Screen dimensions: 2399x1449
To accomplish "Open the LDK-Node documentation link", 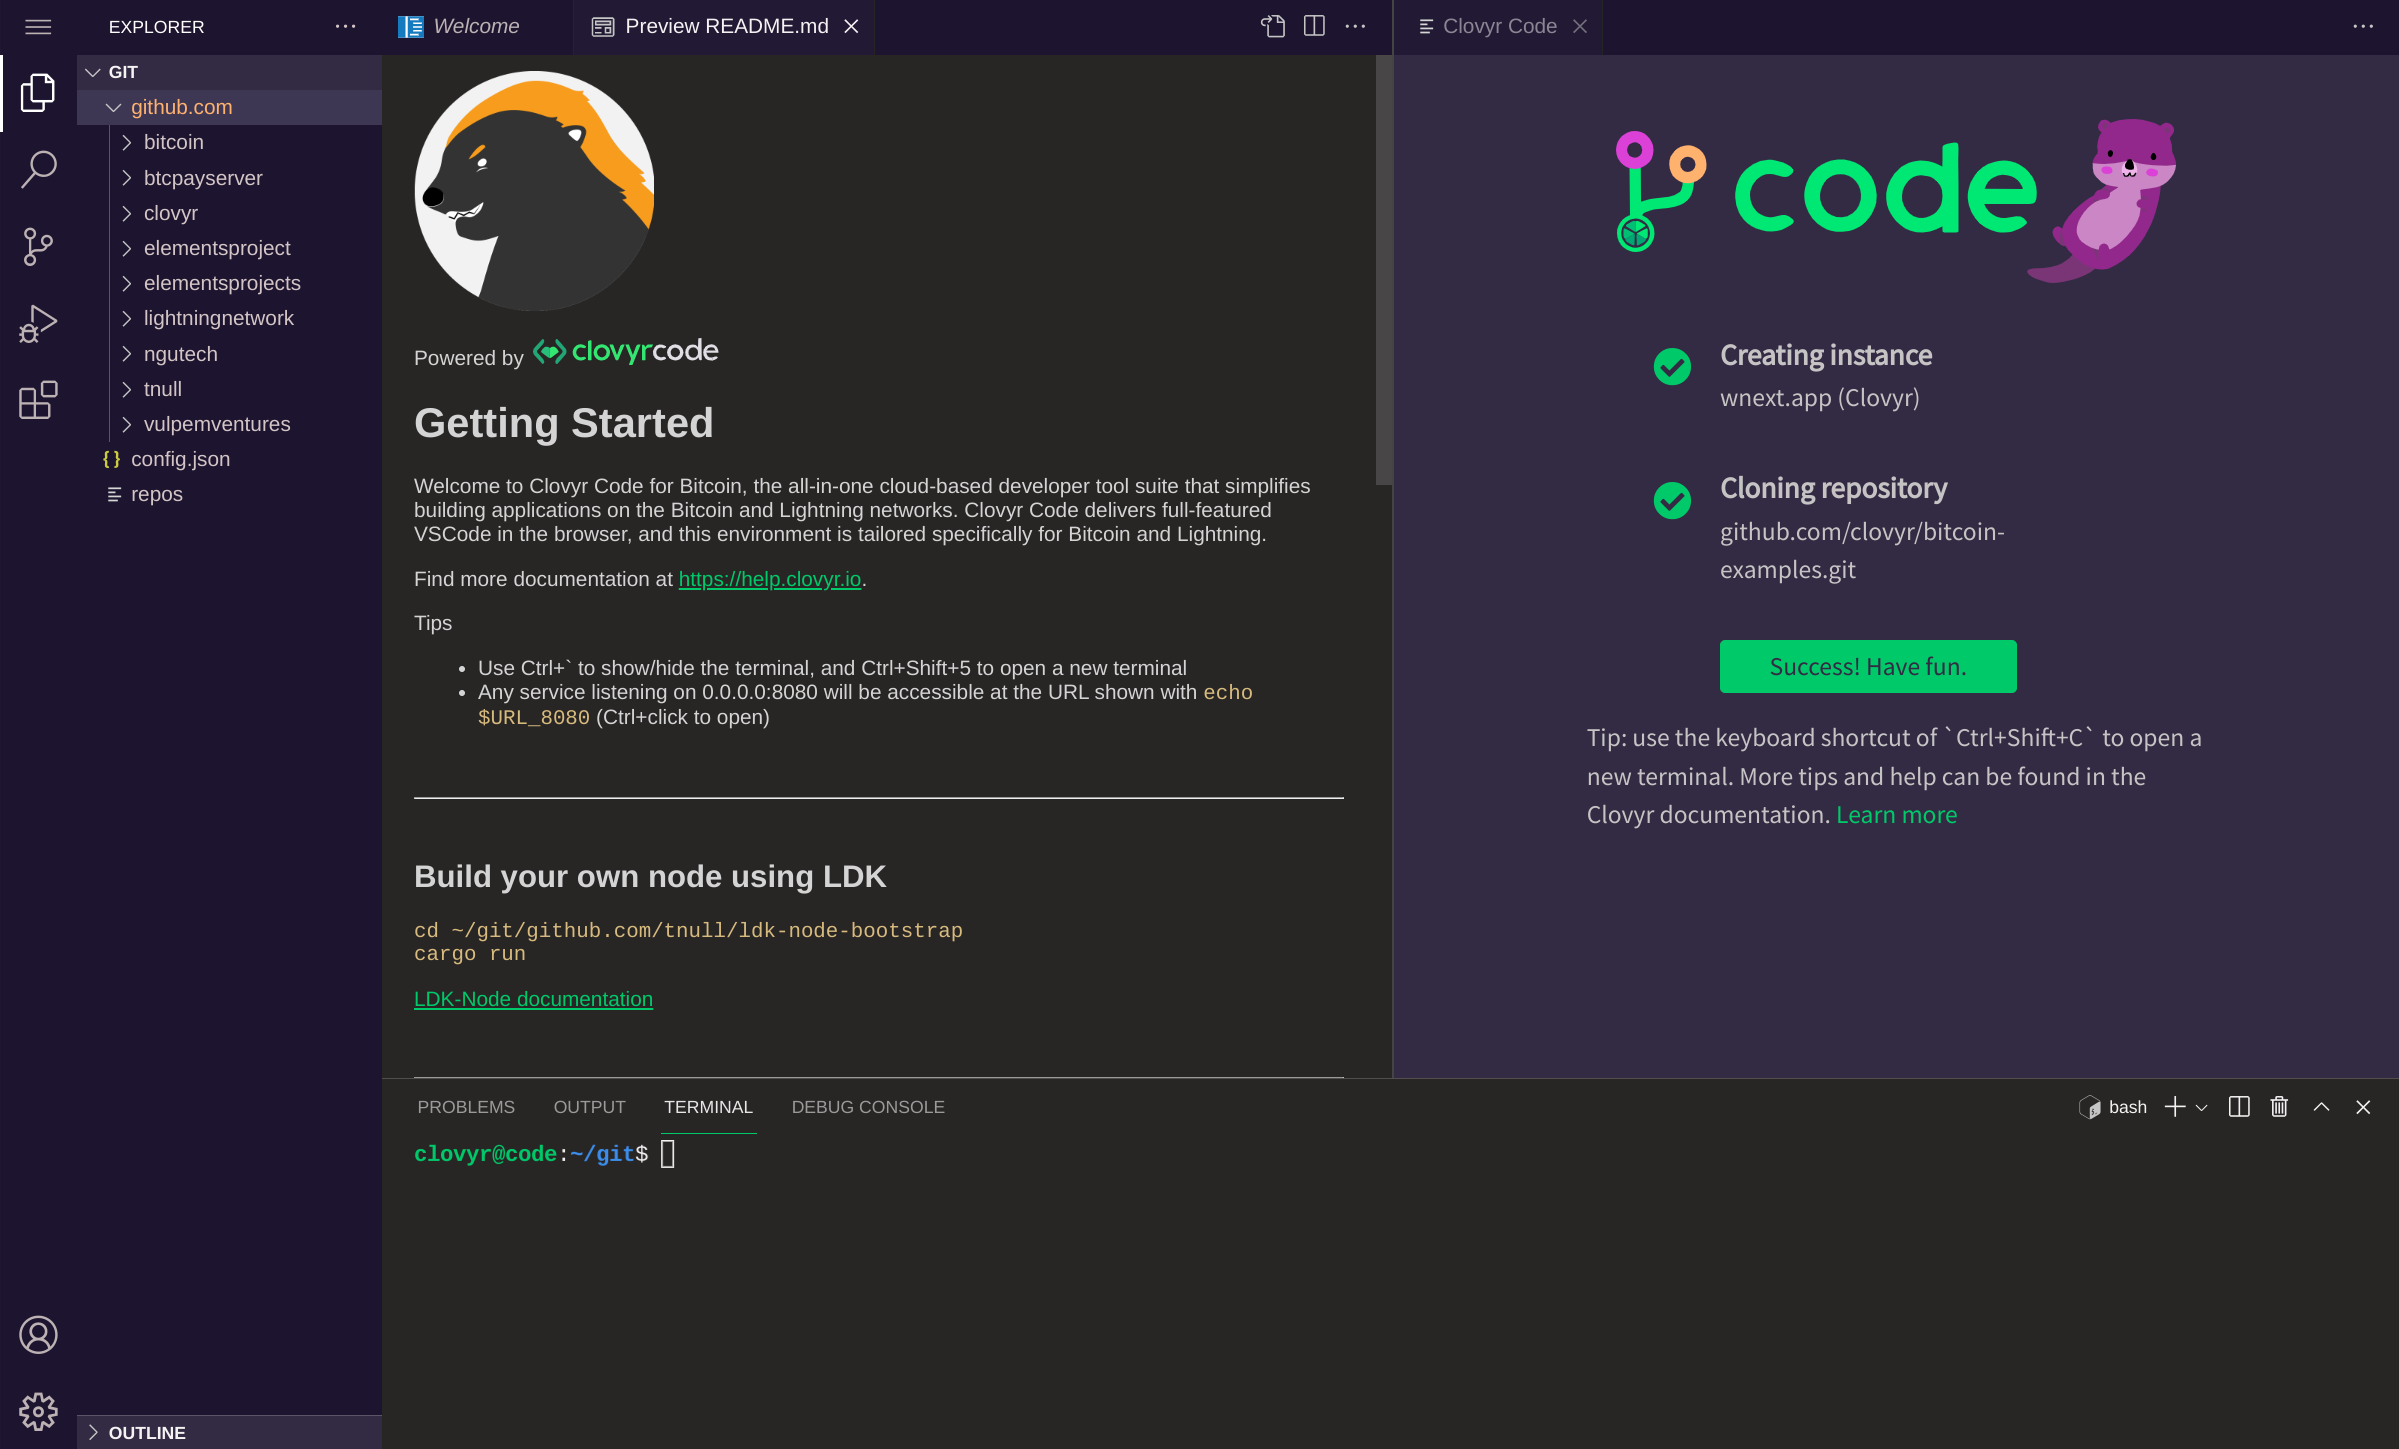I will [533, 999].
